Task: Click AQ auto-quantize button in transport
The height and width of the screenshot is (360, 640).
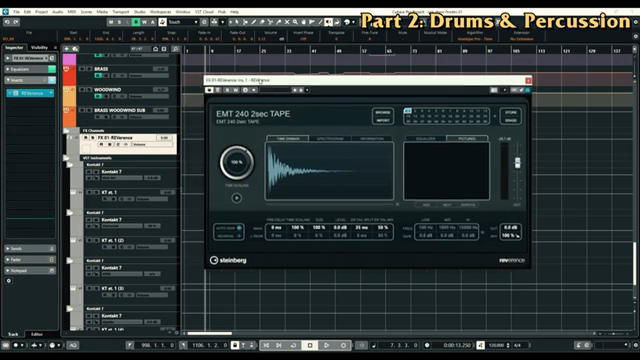Action: click(x=73, y=345)
